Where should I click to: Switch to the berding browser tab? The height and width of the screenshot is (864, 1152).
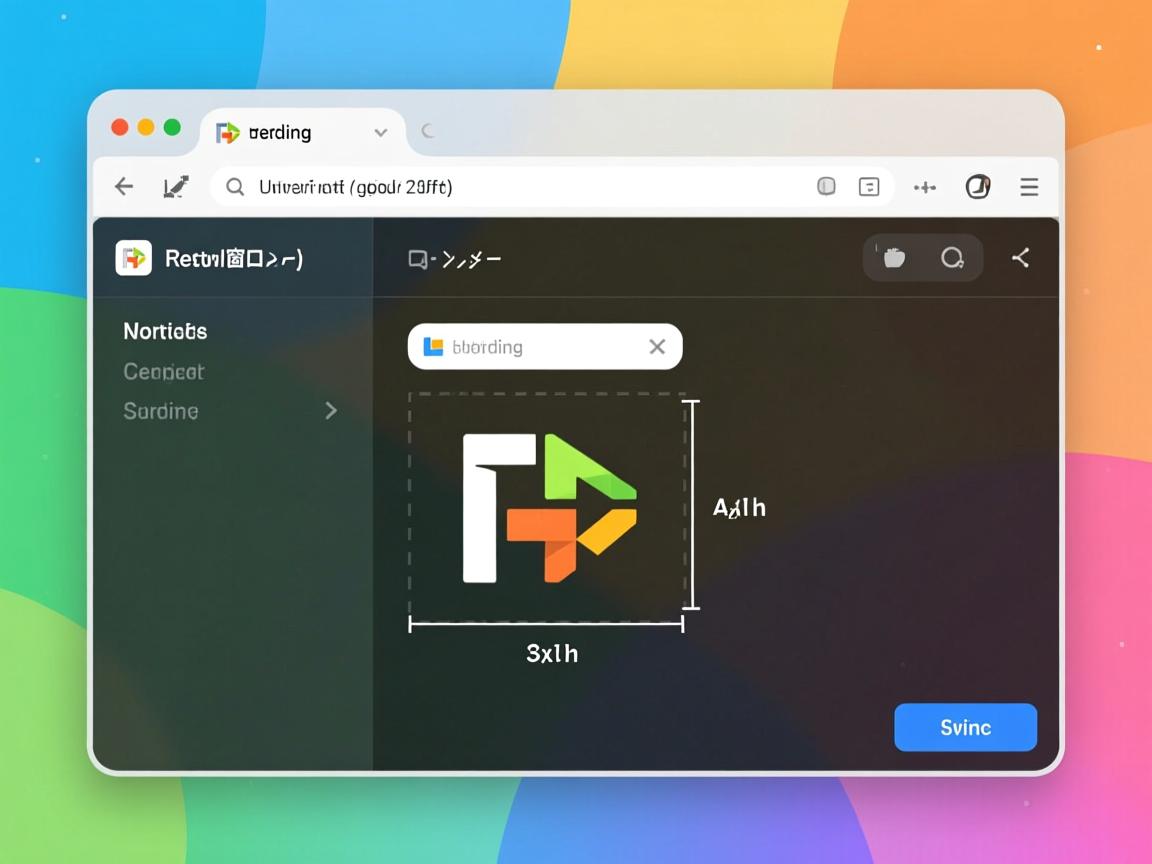[280, 133]
